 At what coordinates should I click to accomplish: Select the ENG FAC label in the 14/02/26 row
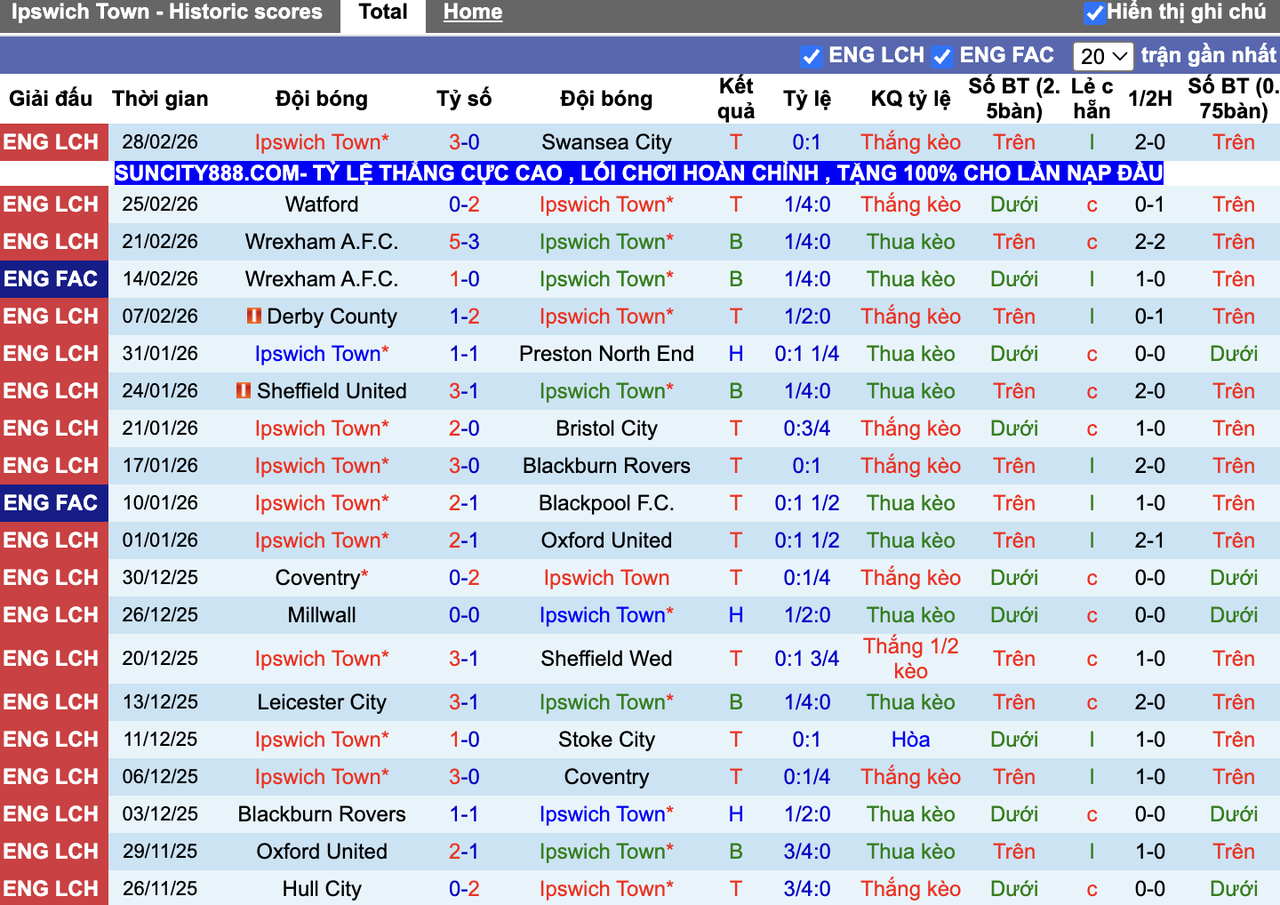[54, 279]
